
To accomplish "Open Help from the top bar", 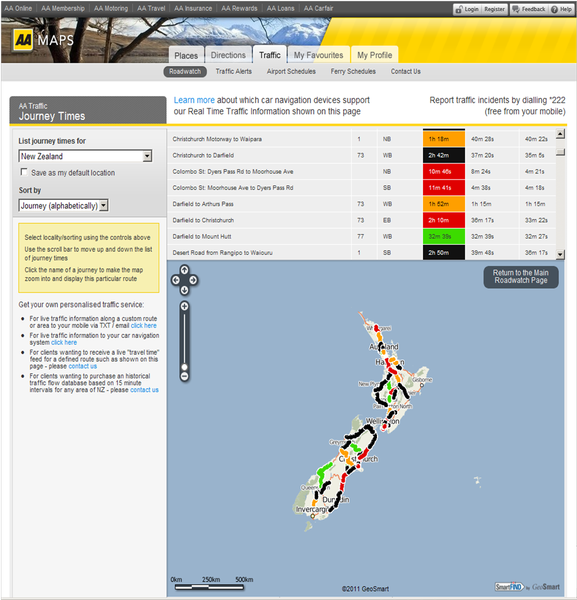I will click(x=561, y=9).
